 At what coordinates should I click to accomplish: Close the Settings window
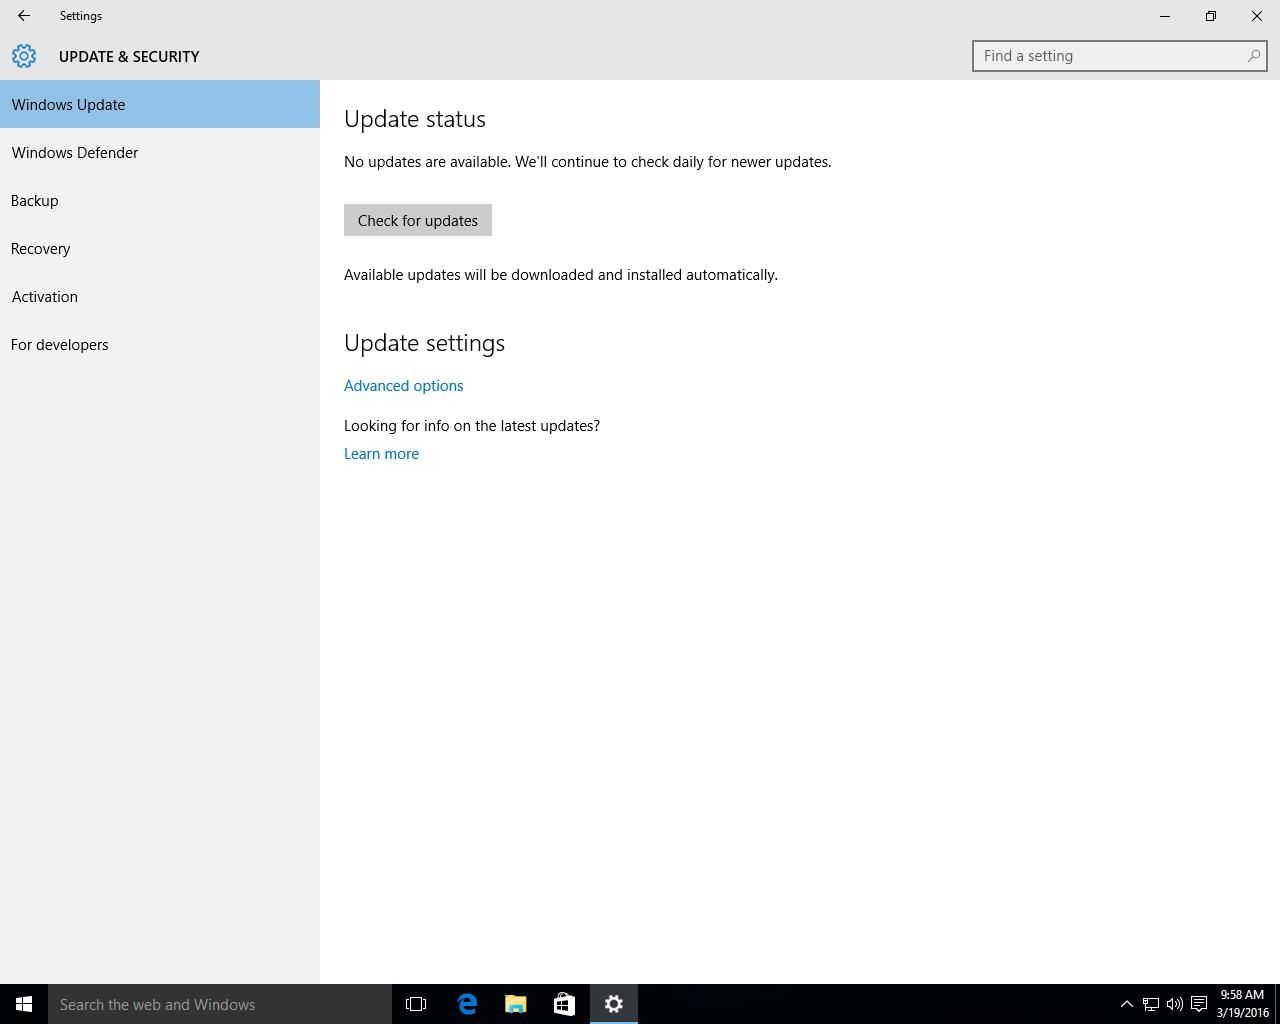click(1257, 16)
